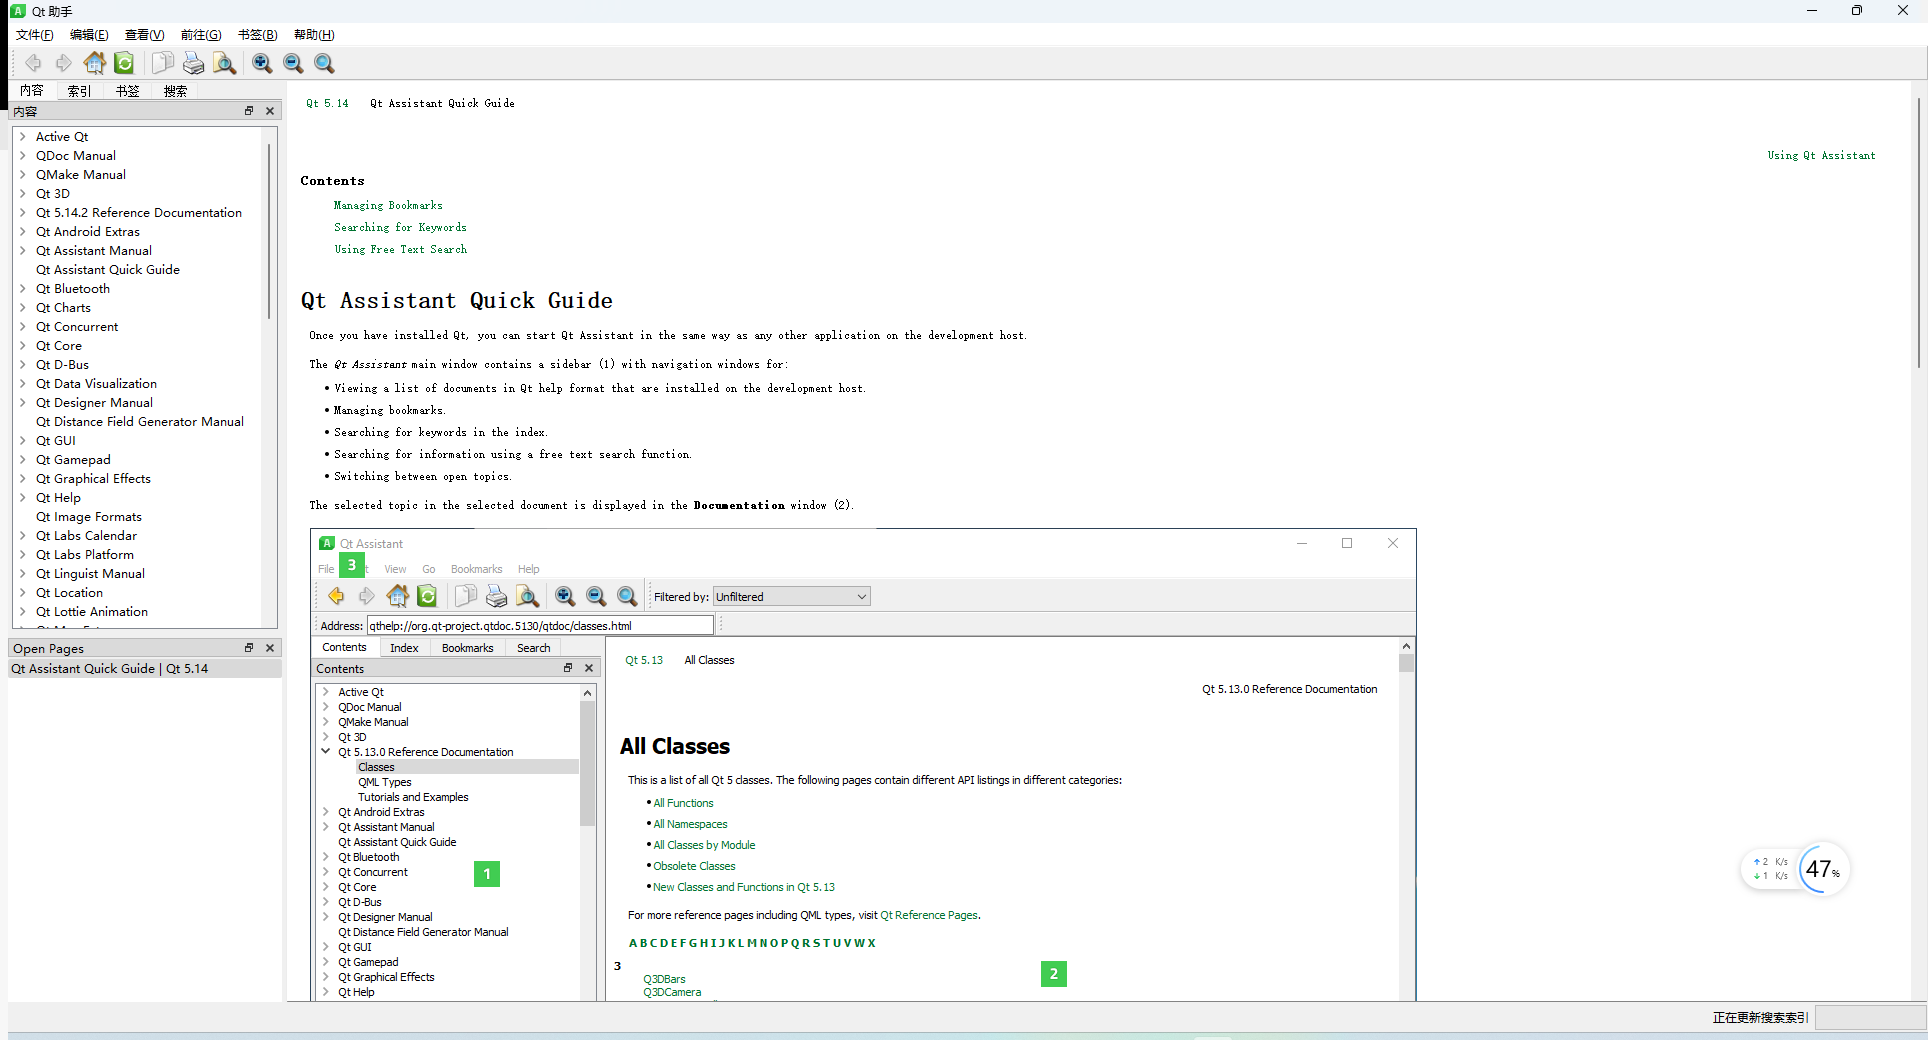Select Qt Location tree item

pyautogui.click(x=69, y=593)
